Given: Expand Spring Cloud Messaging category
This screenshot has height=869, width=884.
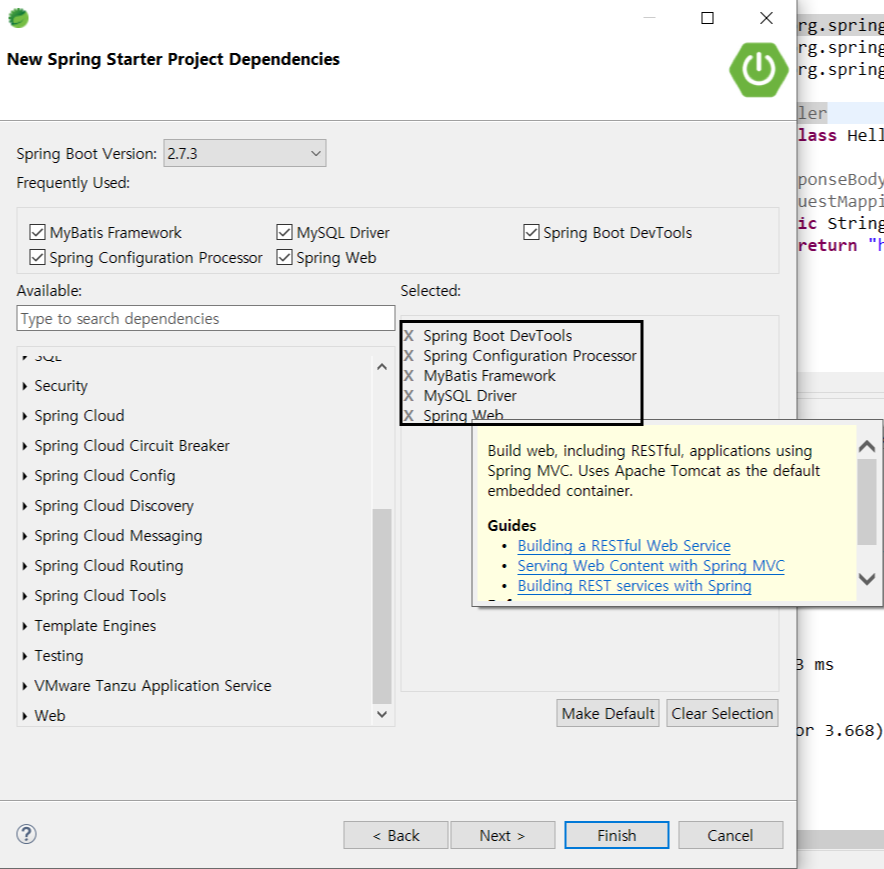Looking at the screenshot, I should pyautogui.click(x=24, y=536).
